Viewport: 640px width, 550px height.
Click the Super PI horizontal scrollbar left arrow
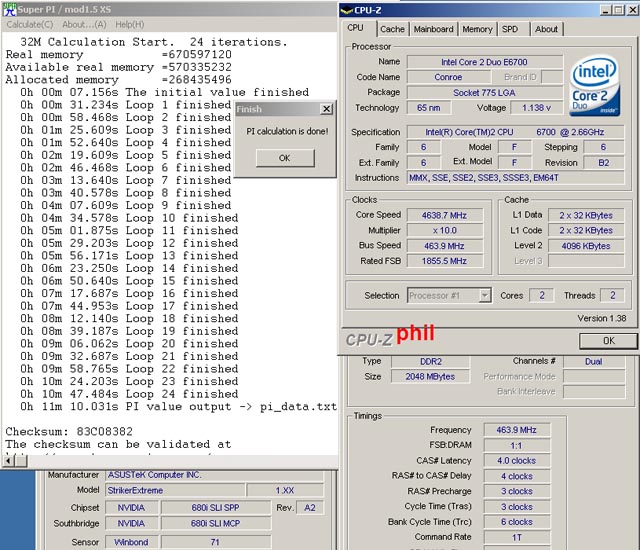(8, 461)
